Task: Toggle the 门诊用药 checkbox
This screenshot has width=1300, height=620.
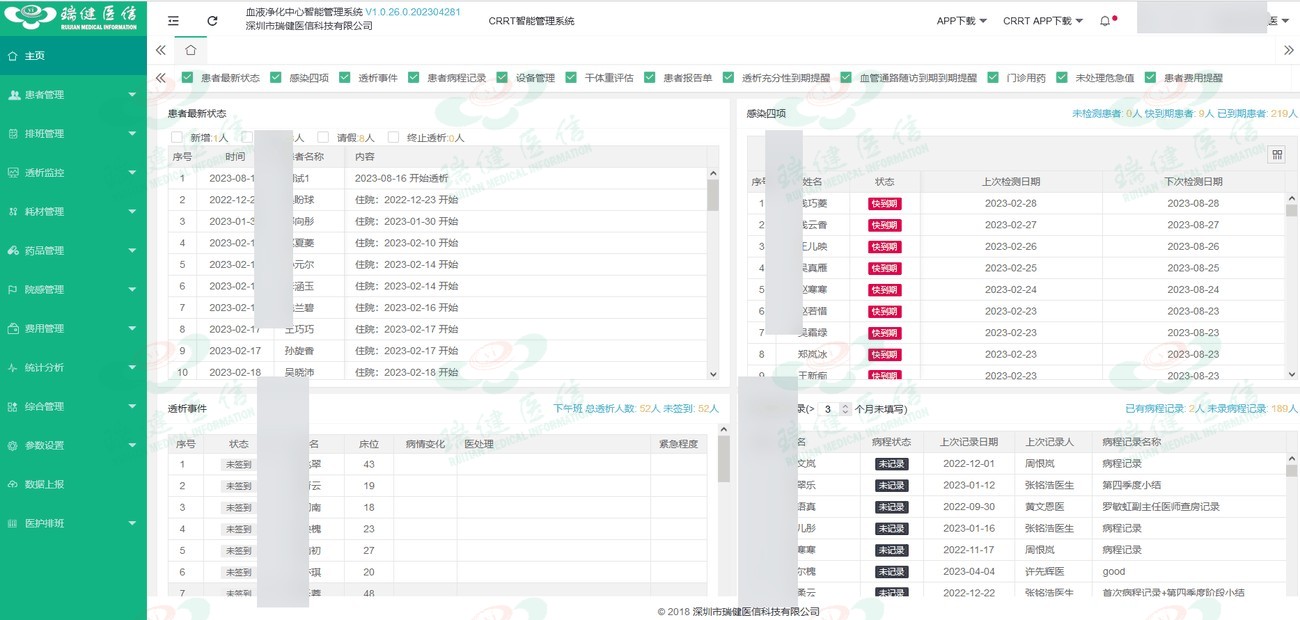Action: pyautogui.click(x=993, y=78)
